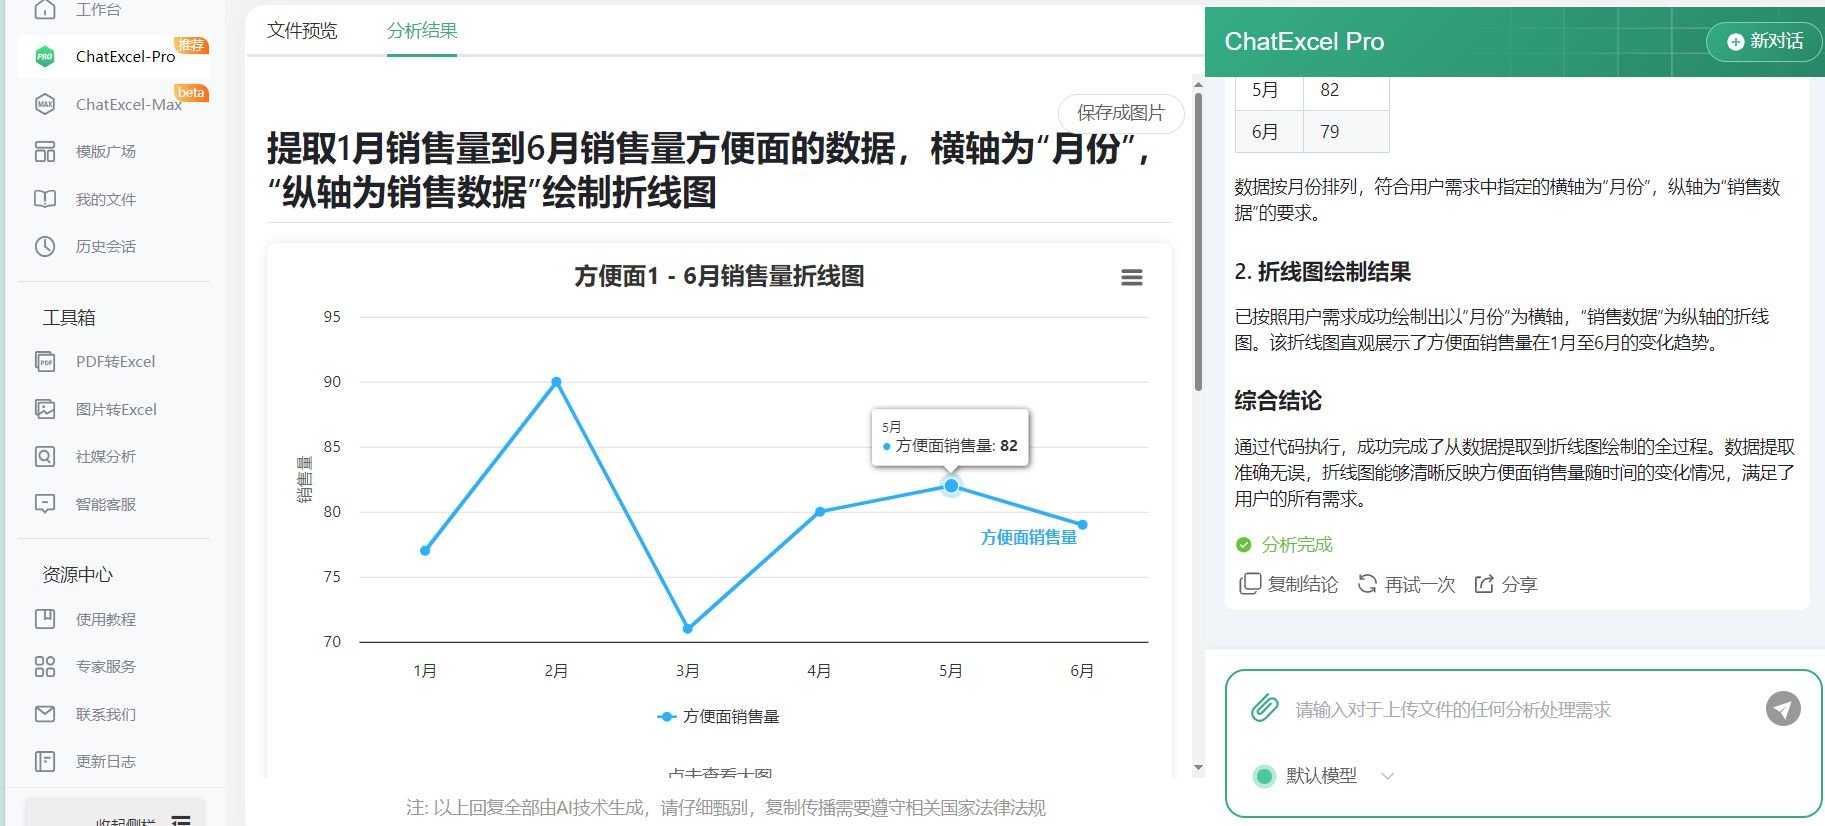Start a 新对话 in ChatExcel Pro

pyautogui.click(x=1765, y=41)
